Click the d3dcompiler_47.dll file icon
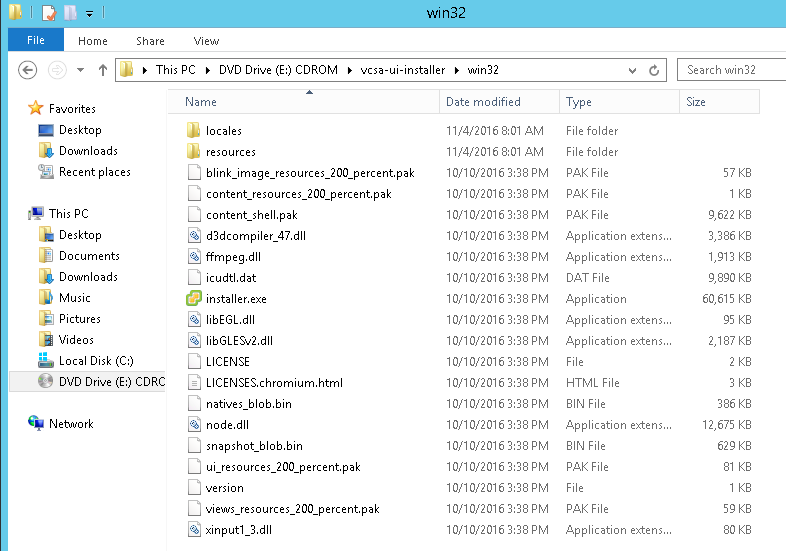 click(195, 236)
